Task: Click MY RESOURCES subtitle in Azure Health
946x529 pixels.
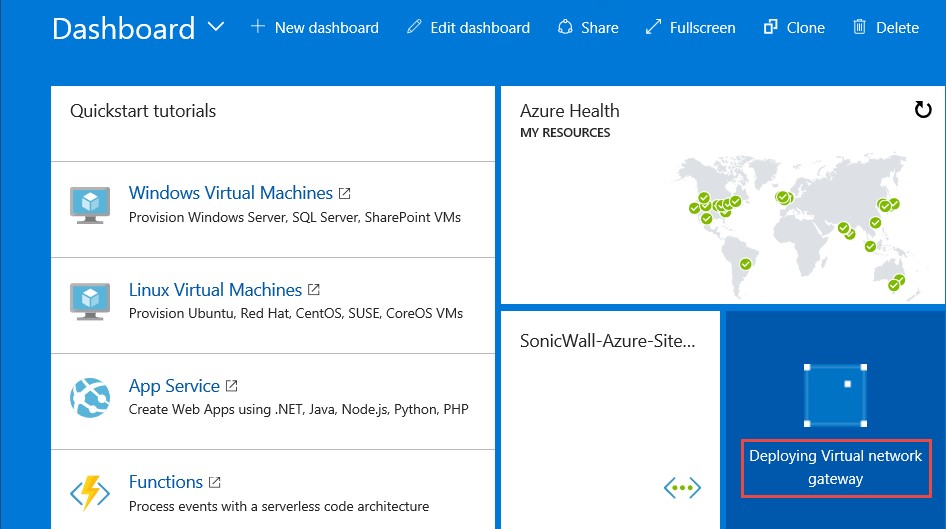Action: click(x=565, y=133)
